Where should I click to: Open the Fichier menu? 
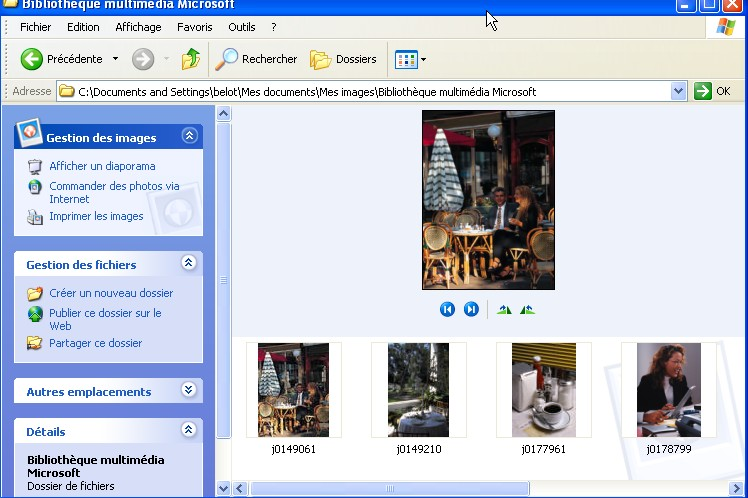[x=35, y=27]
